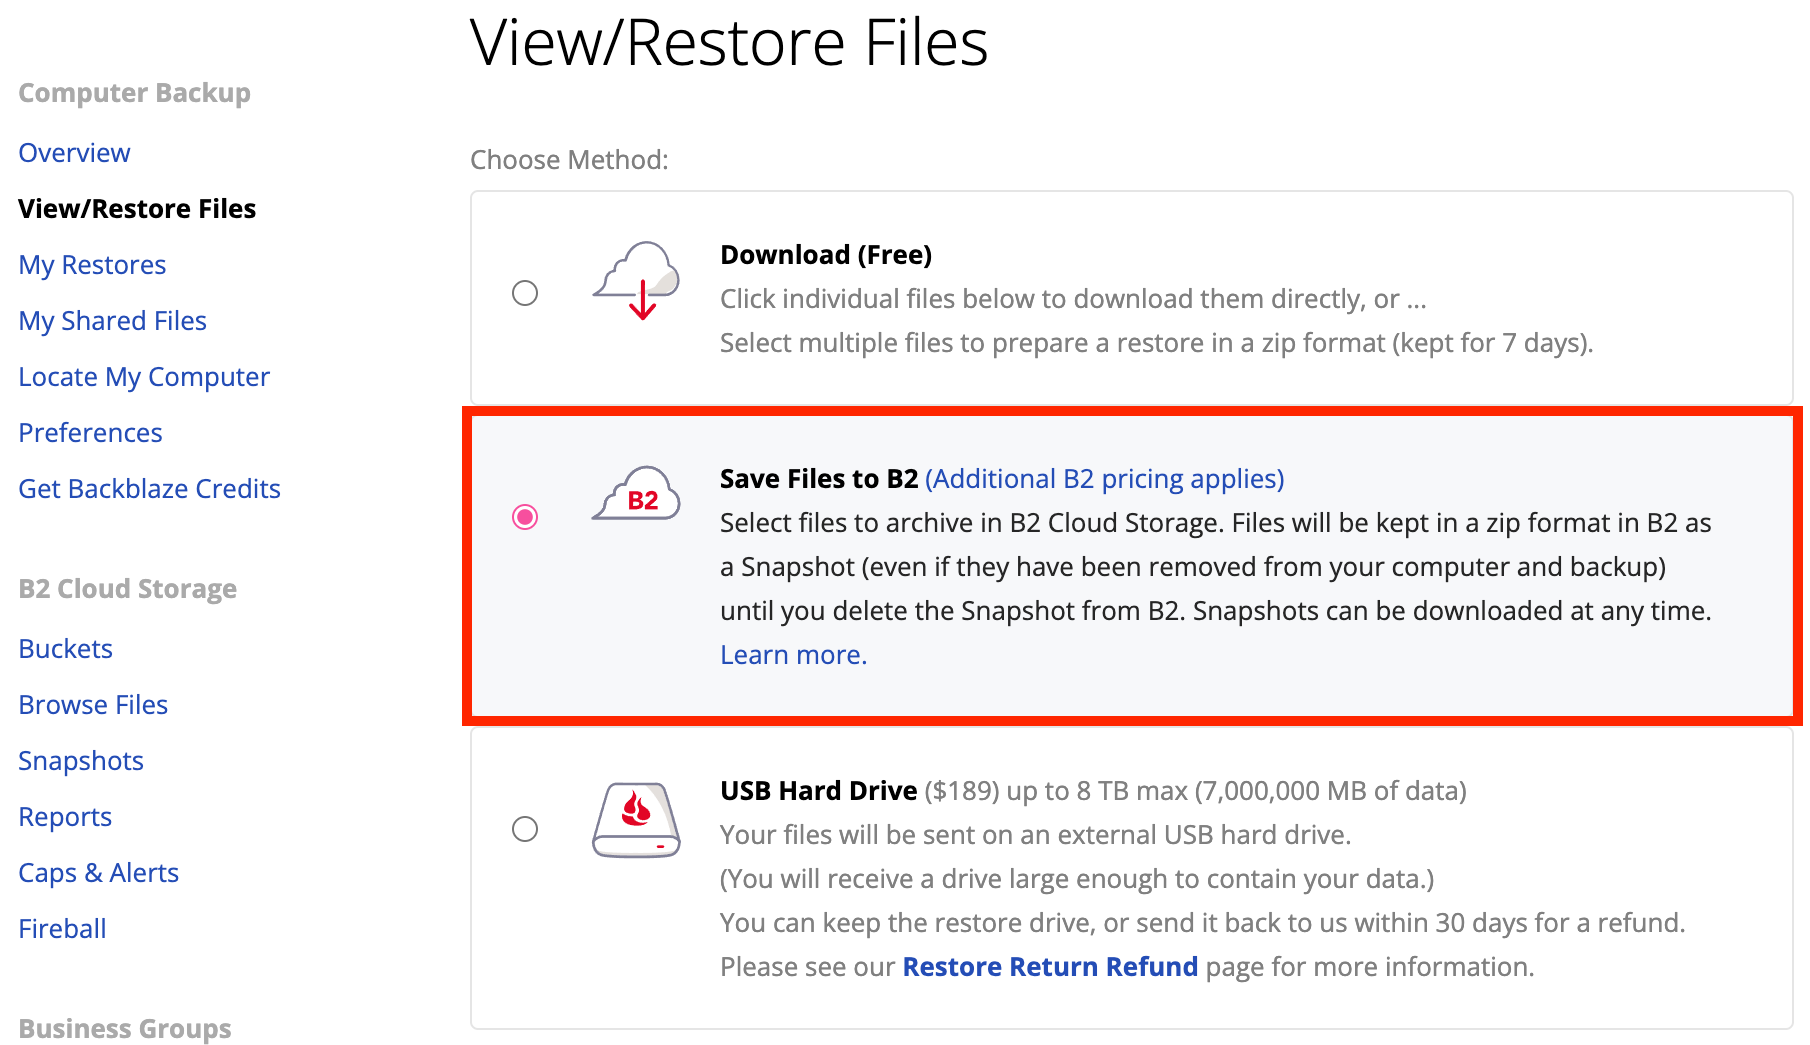Open Get Backblaze Credits link

point(149,489)
